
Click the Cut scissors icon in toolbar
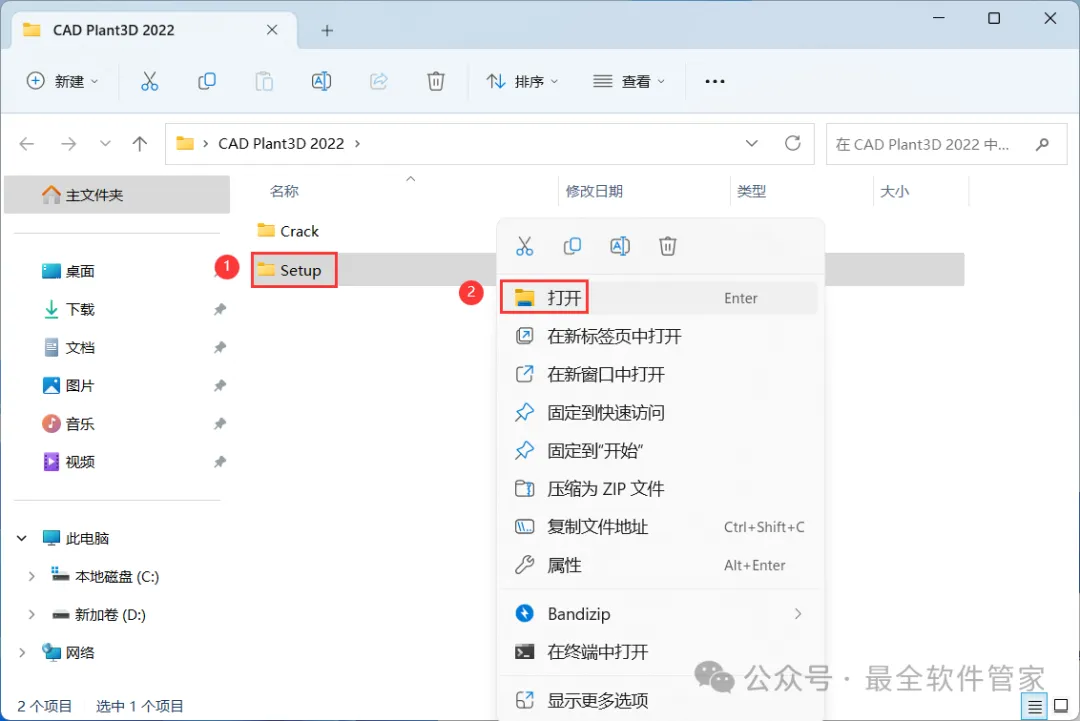[x=149, y=81]
